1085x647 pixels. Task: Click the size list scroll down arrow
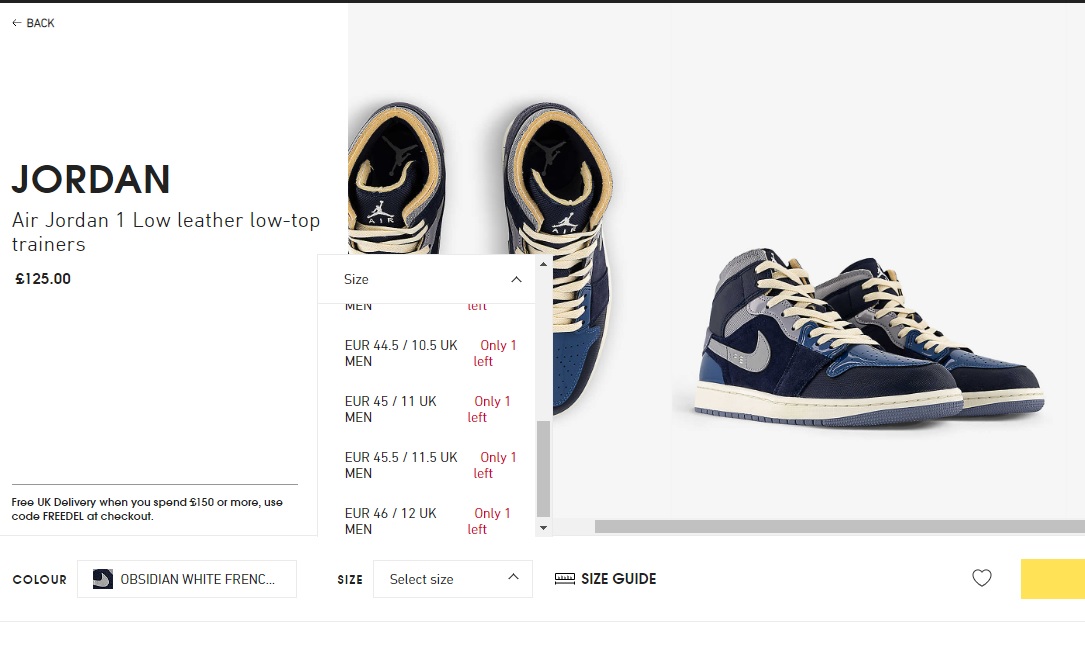[543, 528]
